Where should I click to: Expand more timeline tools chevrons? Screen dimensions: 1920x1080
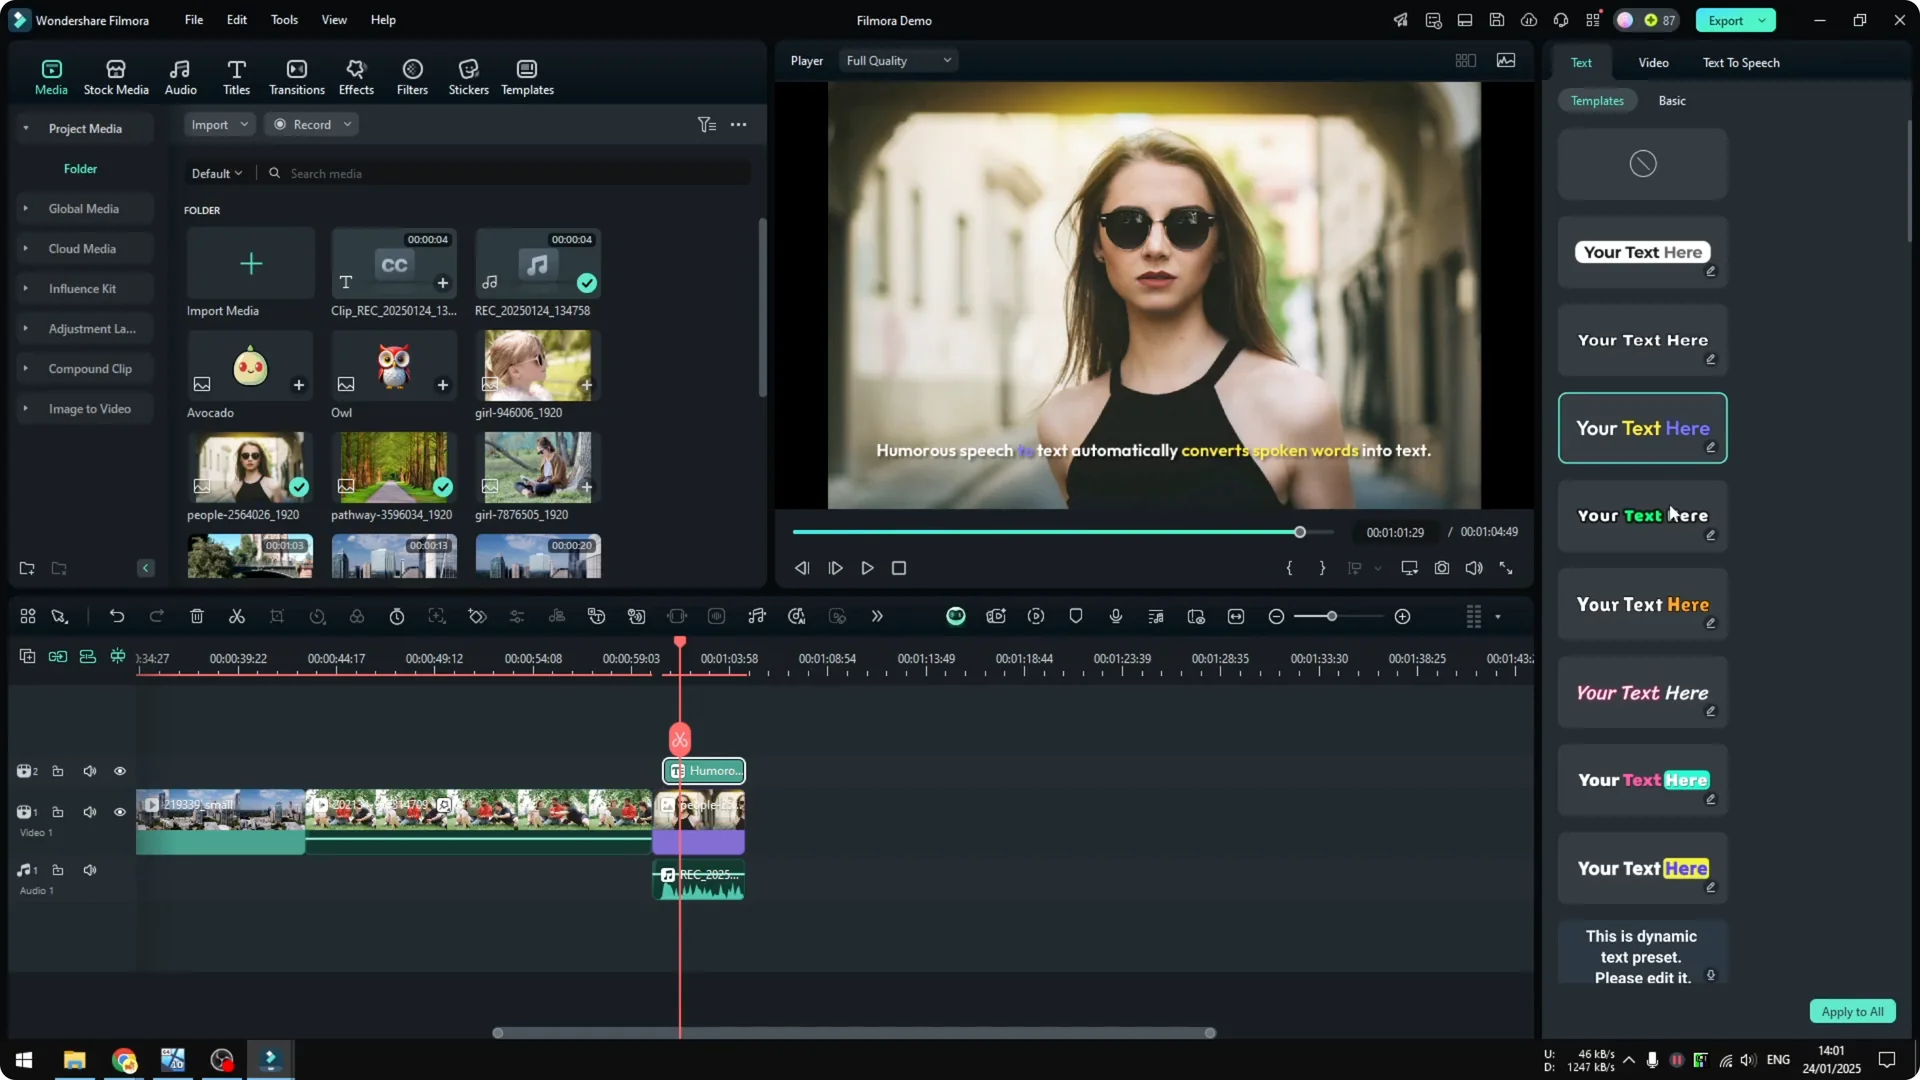[x=877, y=617]
